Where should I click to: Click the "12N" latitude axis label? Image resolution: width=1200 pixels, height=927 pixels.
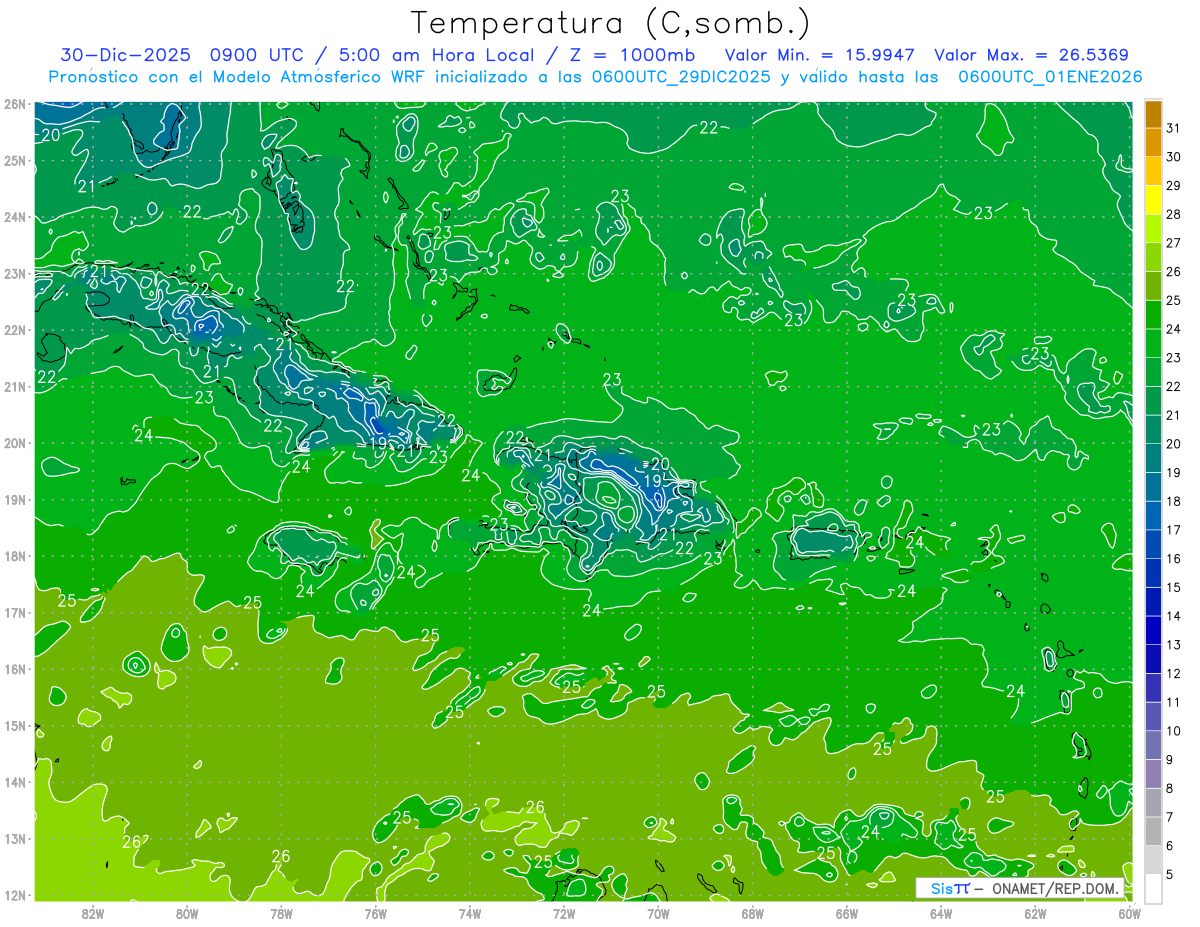point(15,895)
